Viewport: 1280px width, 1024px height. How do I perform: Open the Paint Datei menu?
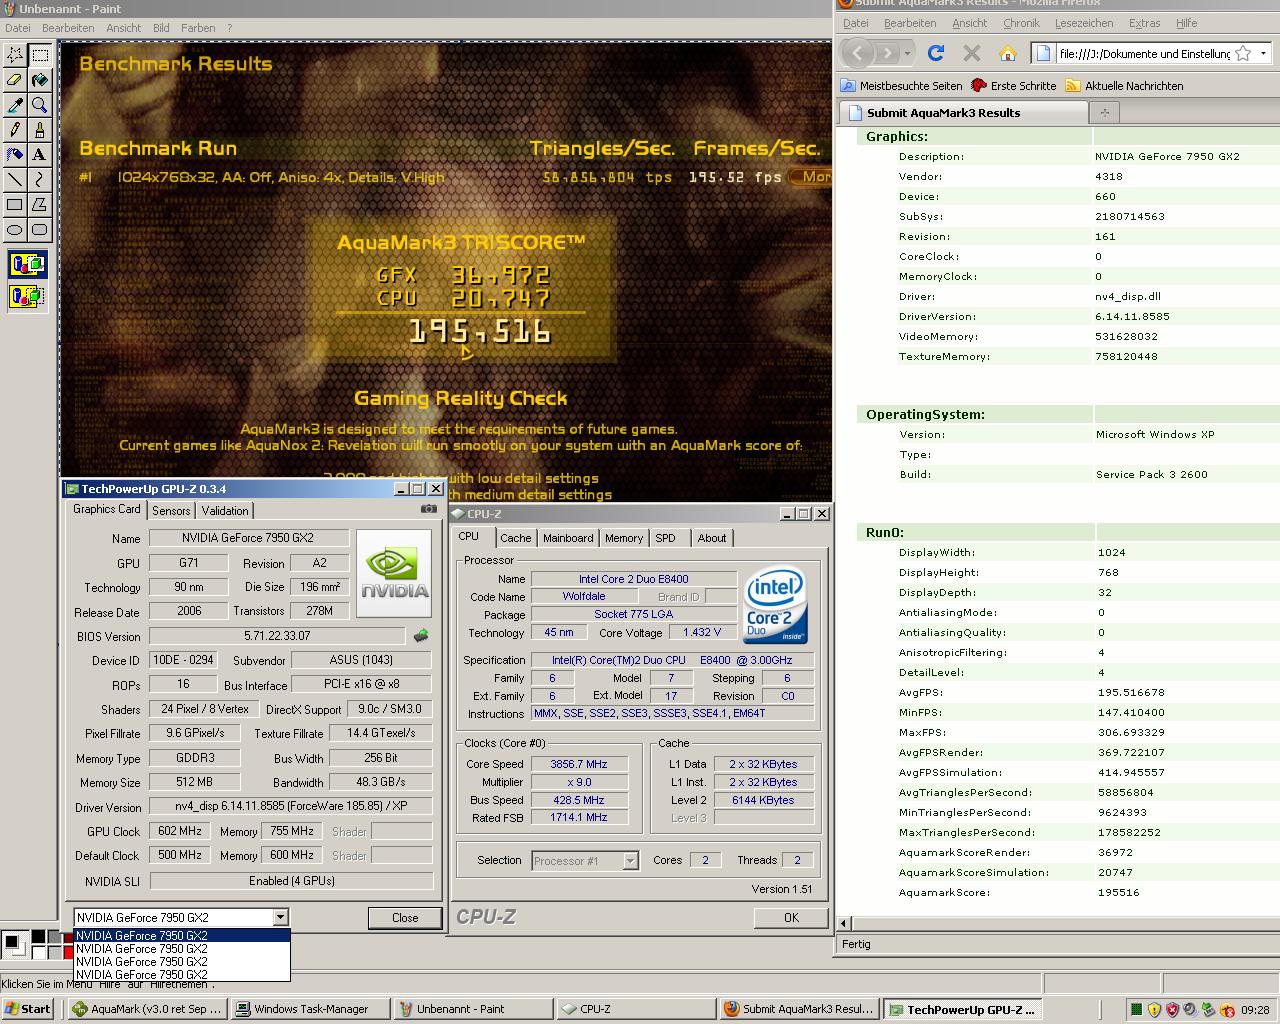(18, 28)
